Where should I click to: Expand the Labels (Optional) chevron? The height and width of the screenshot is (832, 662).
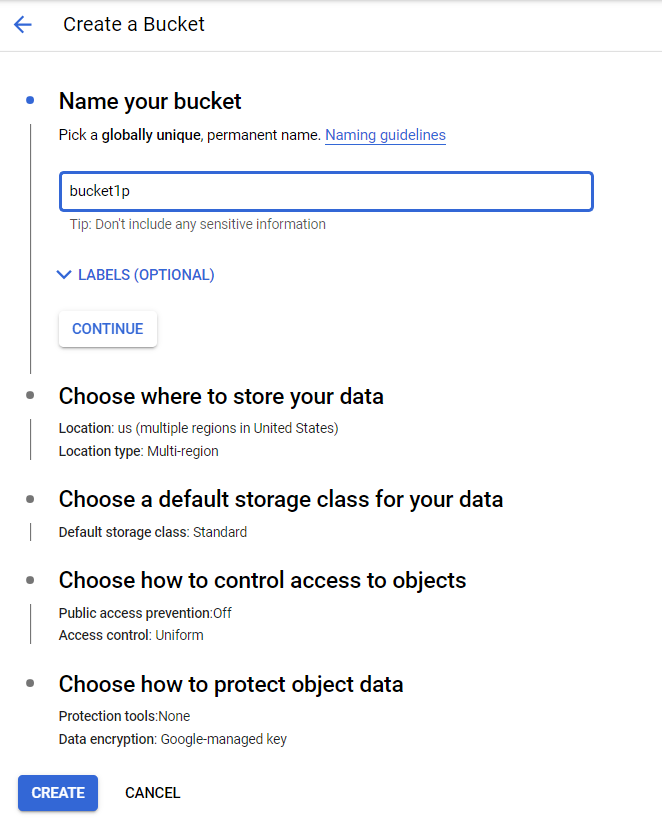coord(65,275)
